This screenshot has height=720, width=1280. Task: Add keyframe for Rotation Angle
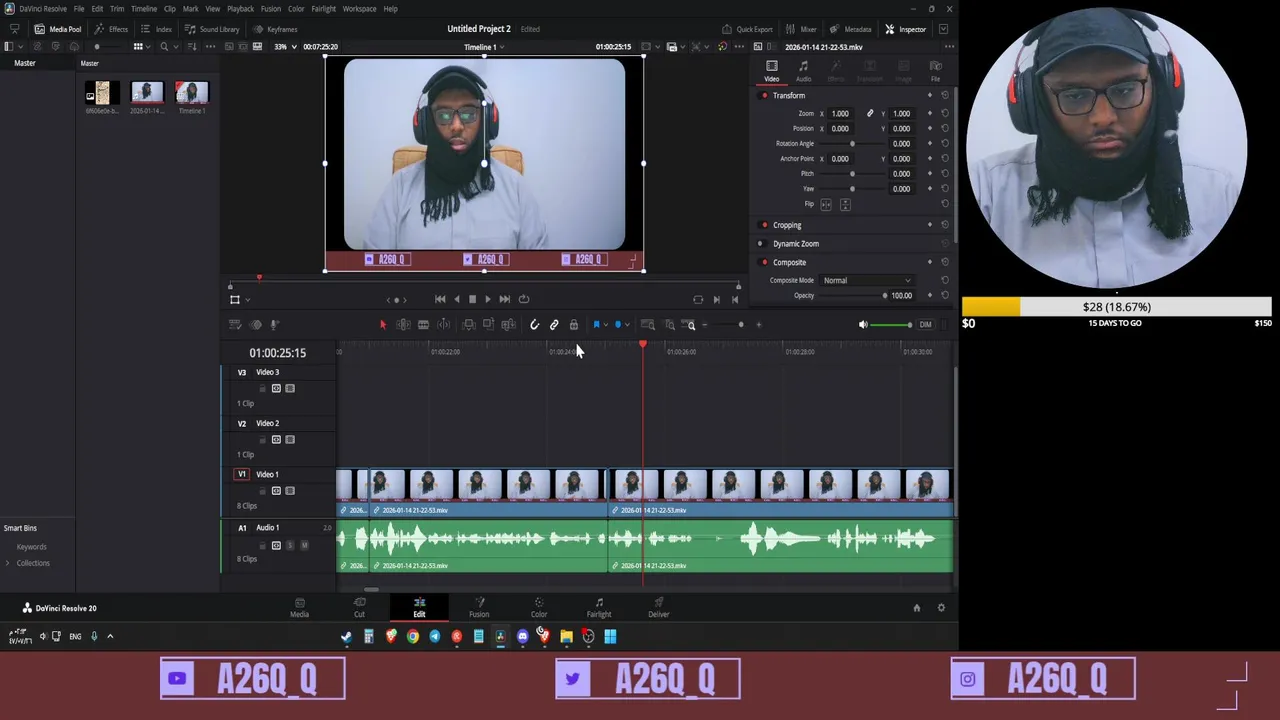[929, 143]
